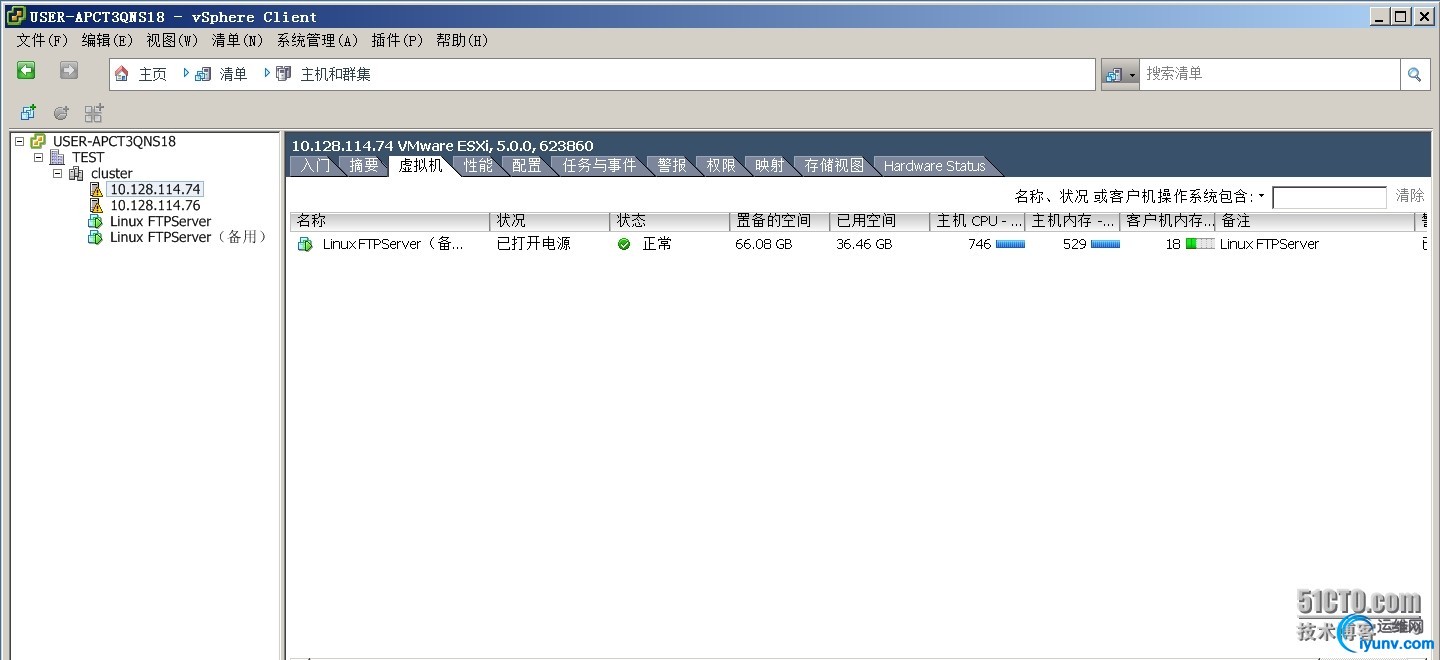Click the green back navigation arrow

26,70
